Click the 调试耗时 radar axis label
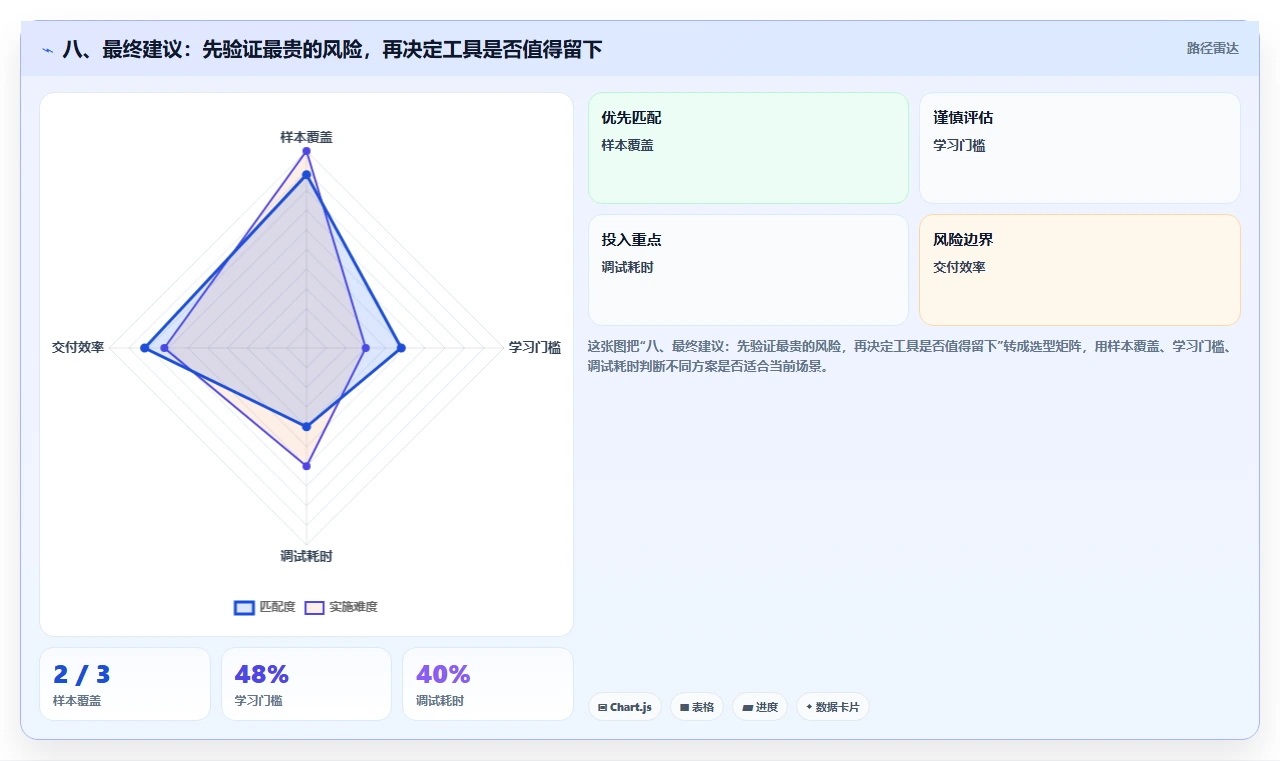 306,556
